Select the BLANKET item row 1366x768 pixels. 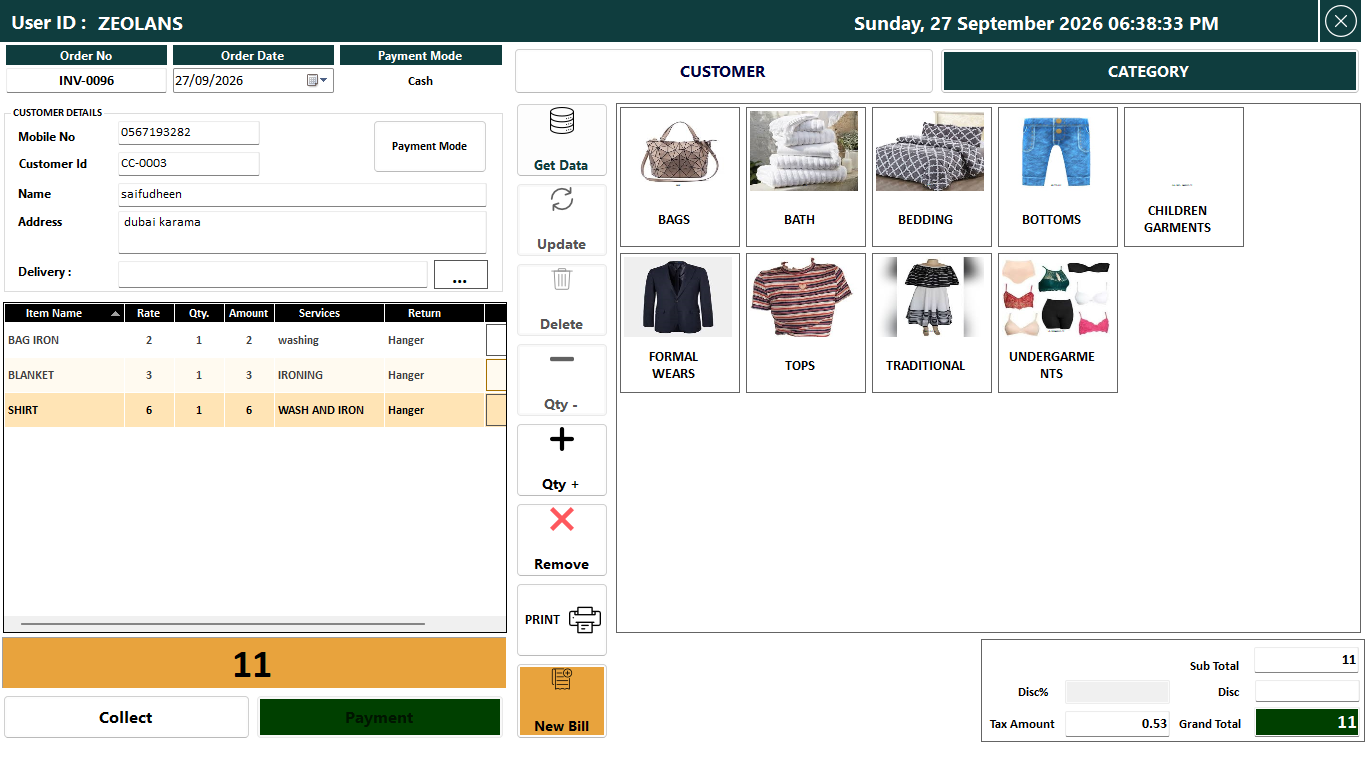(255, 375)
